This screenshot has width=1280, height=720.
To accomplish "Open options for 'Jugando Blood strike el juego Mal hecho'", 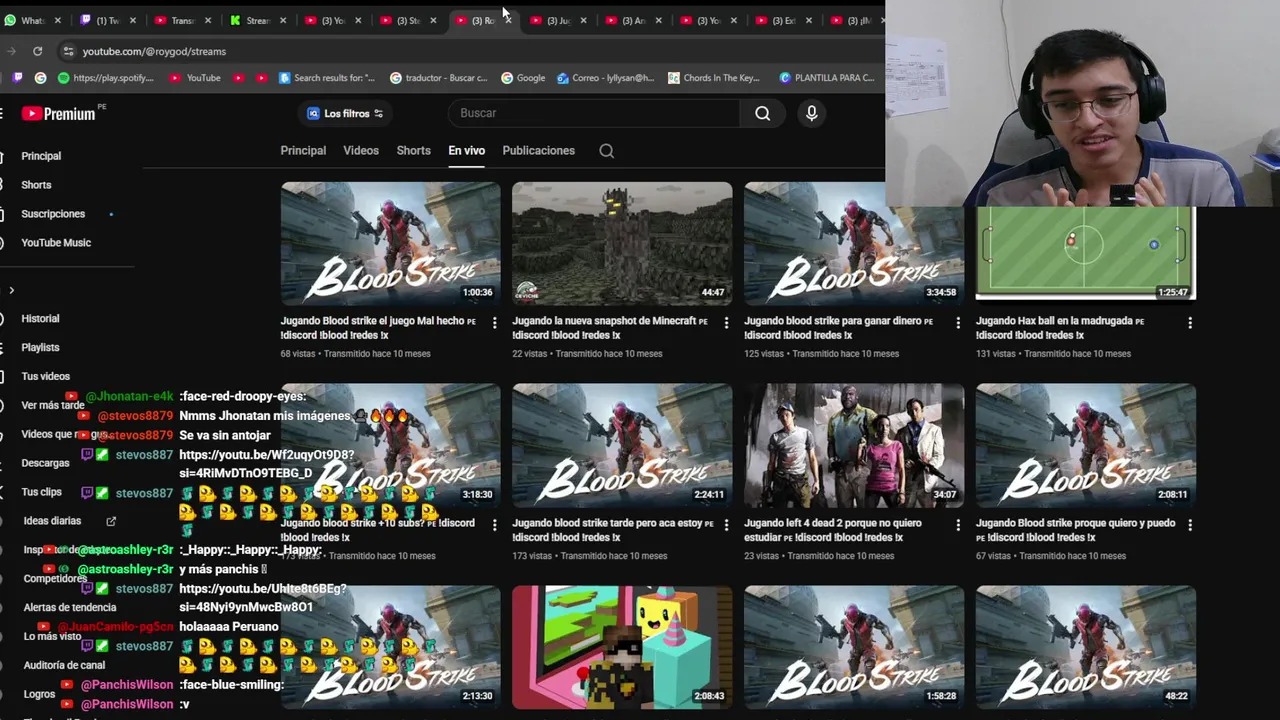I will [x=494, y=323].
